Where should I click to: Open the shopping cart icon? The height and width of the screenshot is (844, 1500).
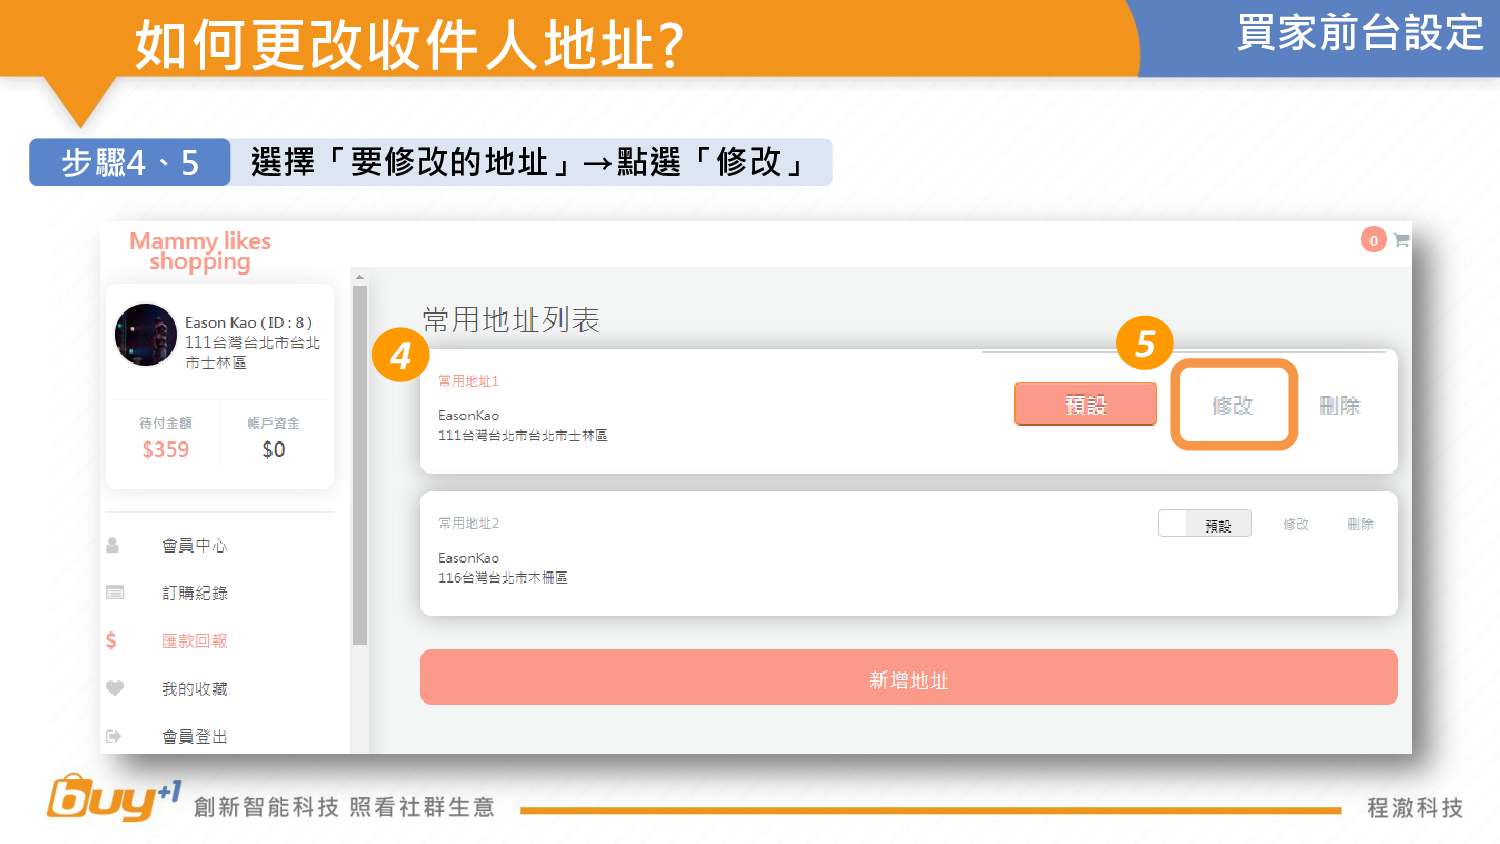1401,240
